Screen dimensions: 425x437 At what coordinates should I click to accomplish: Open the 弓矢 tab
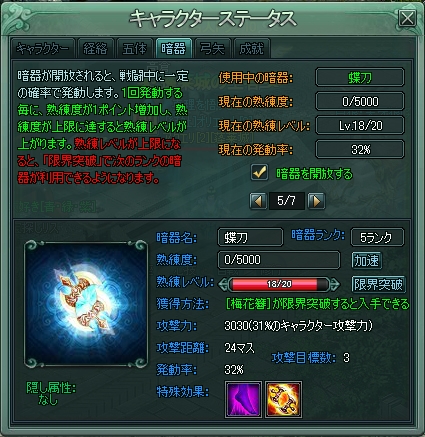click(x=213, y=49)
